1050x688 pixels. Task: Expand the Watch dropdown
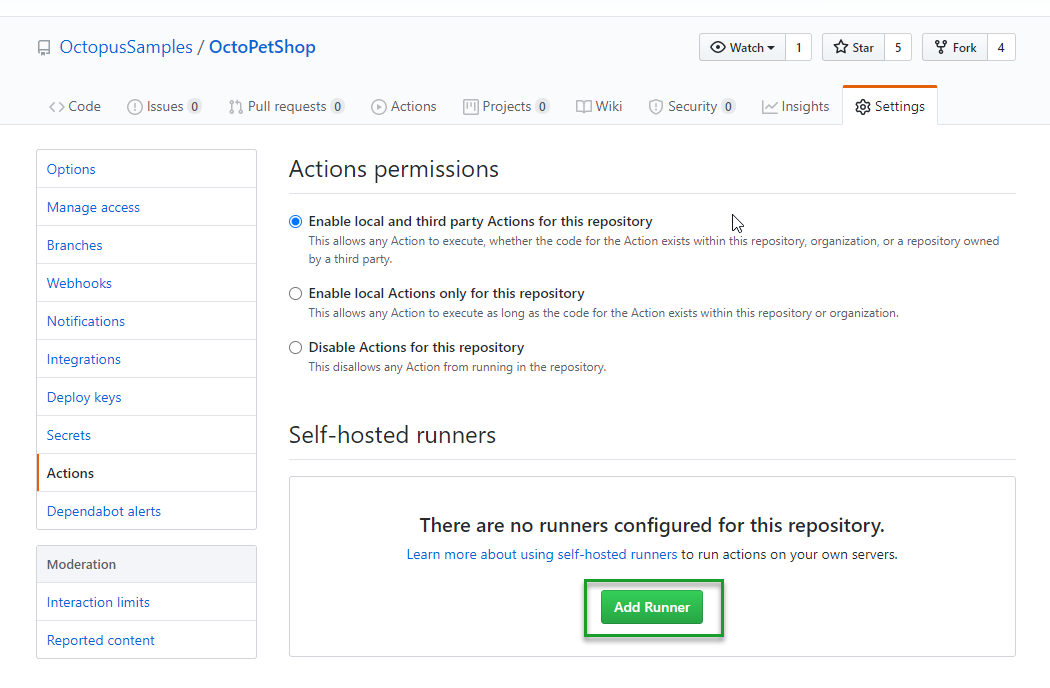pyautogui.click(x=742, y=48)
